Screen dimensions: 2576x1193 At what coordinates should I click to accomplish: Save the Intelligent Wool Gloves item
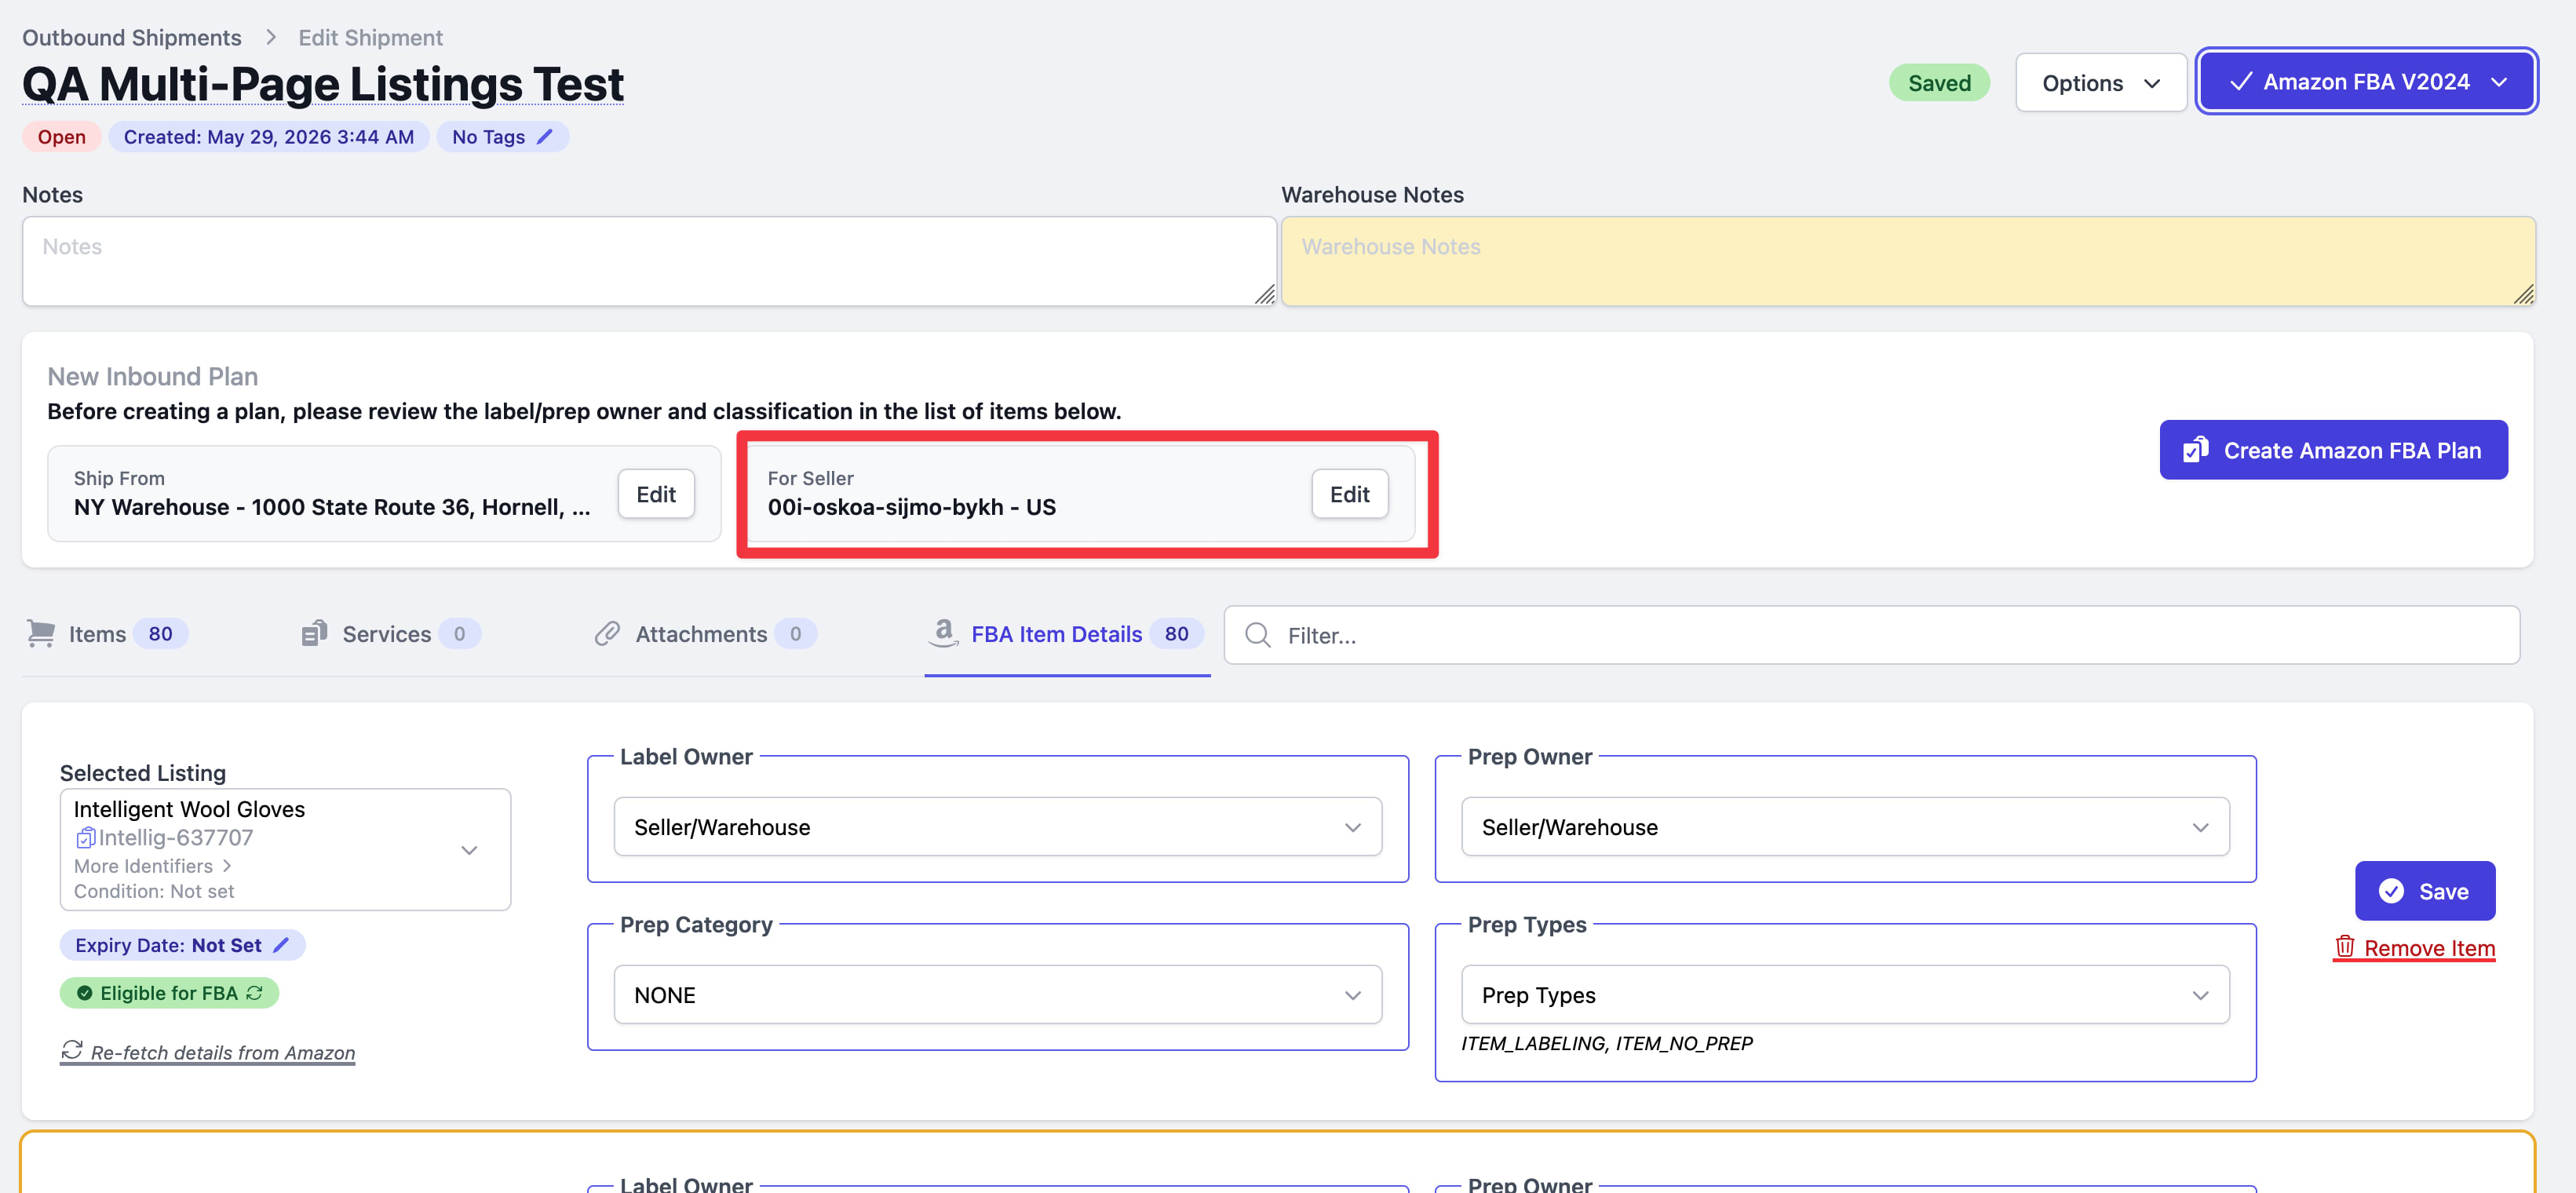click(x=2424, y=891)
